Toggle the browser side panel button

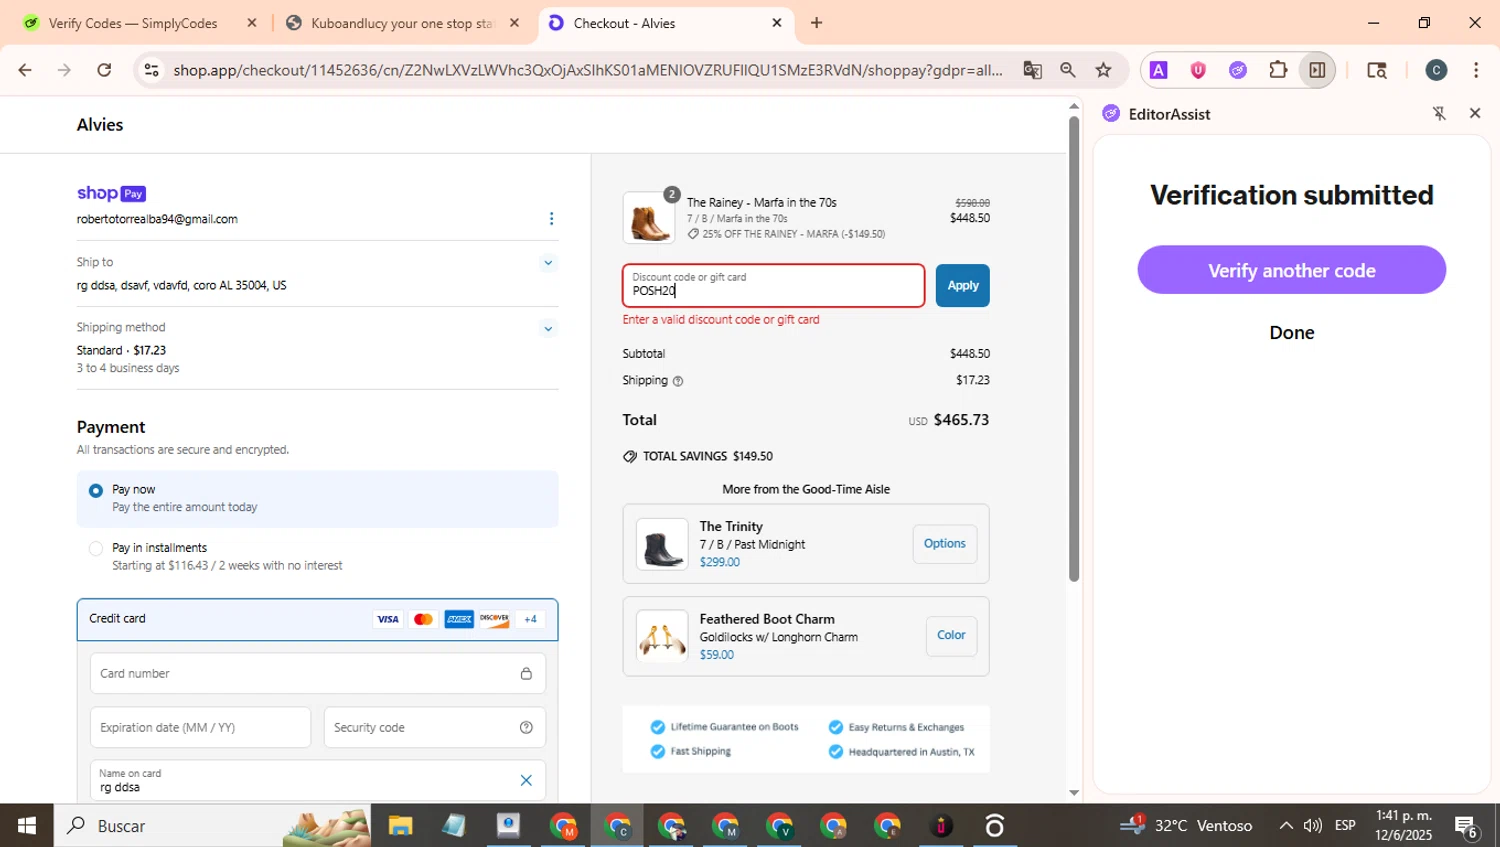click(x=1317, y=70)
